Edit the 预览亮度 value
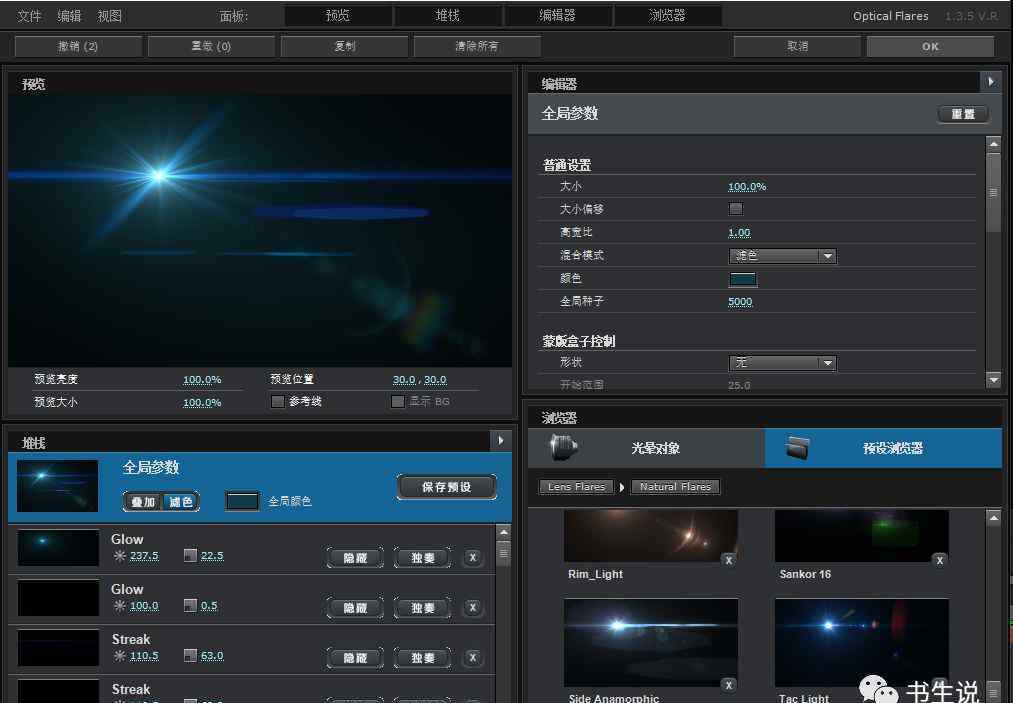The height and width of the screenshot is (703, 1013). point(202,380)
